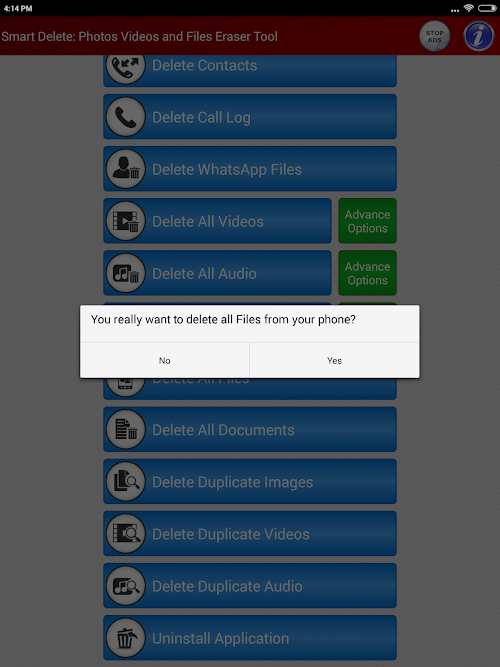Viewport: 500px width, 667px height.
Task: Tap the documents trash icon
Action: click(126, 430)
